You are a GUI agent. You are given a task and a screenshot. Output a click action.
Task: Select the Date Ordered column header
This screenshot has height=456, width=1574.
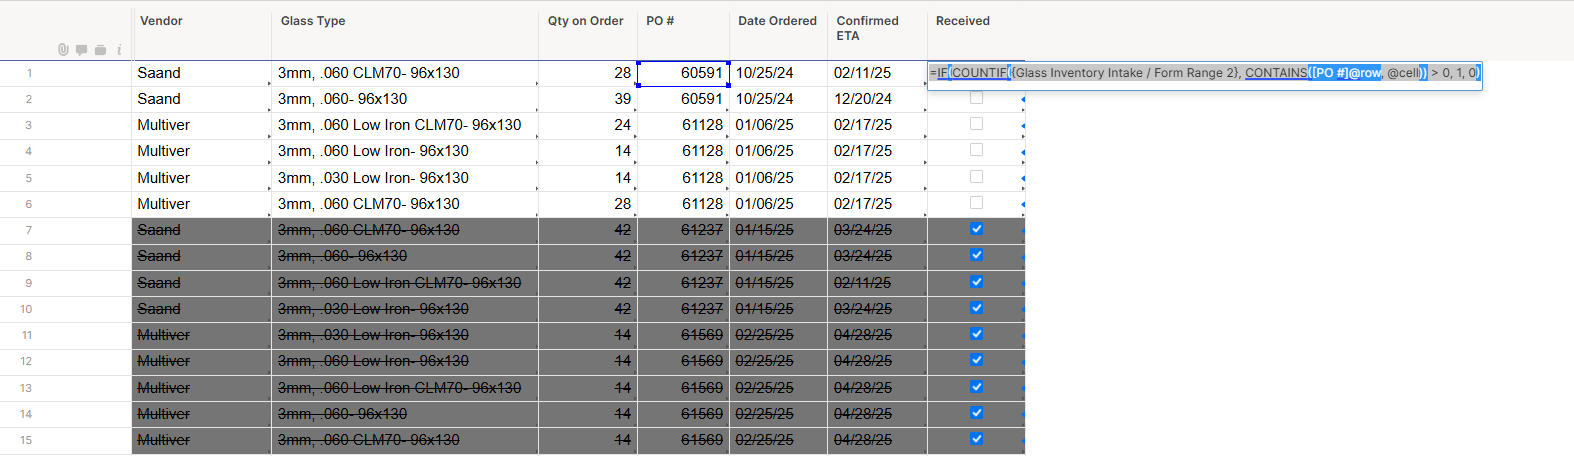779,31
